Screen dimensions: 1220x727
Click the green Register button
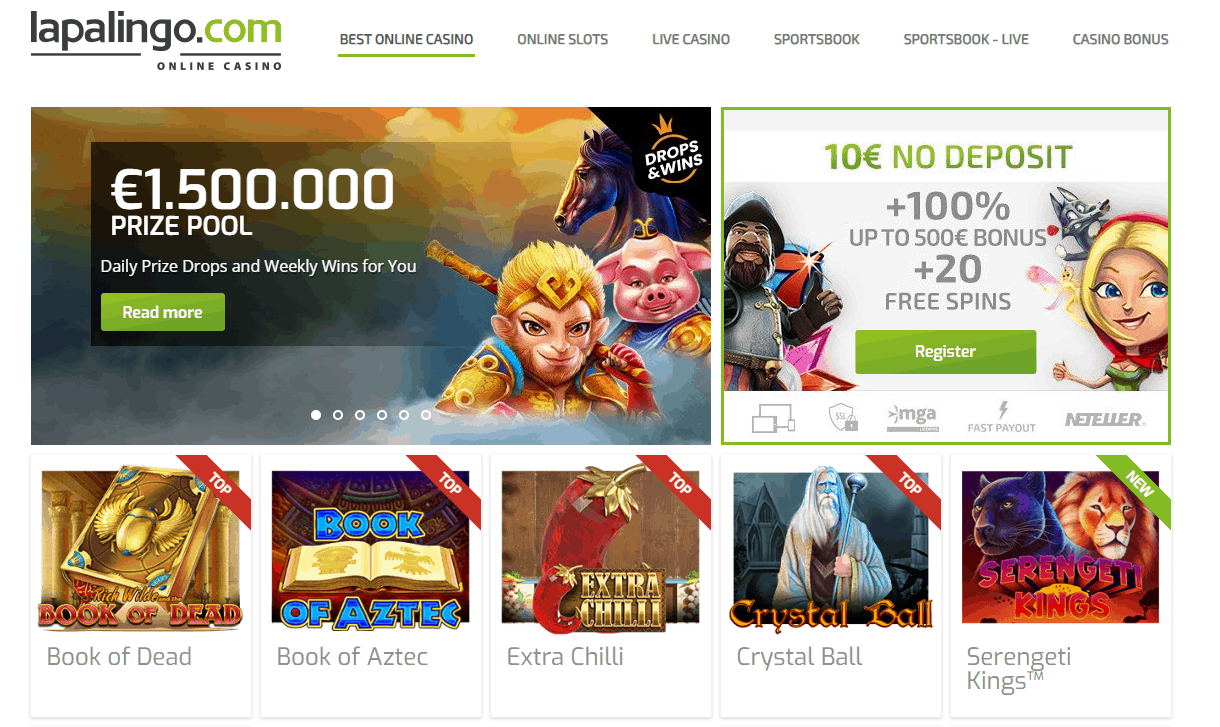945,352
